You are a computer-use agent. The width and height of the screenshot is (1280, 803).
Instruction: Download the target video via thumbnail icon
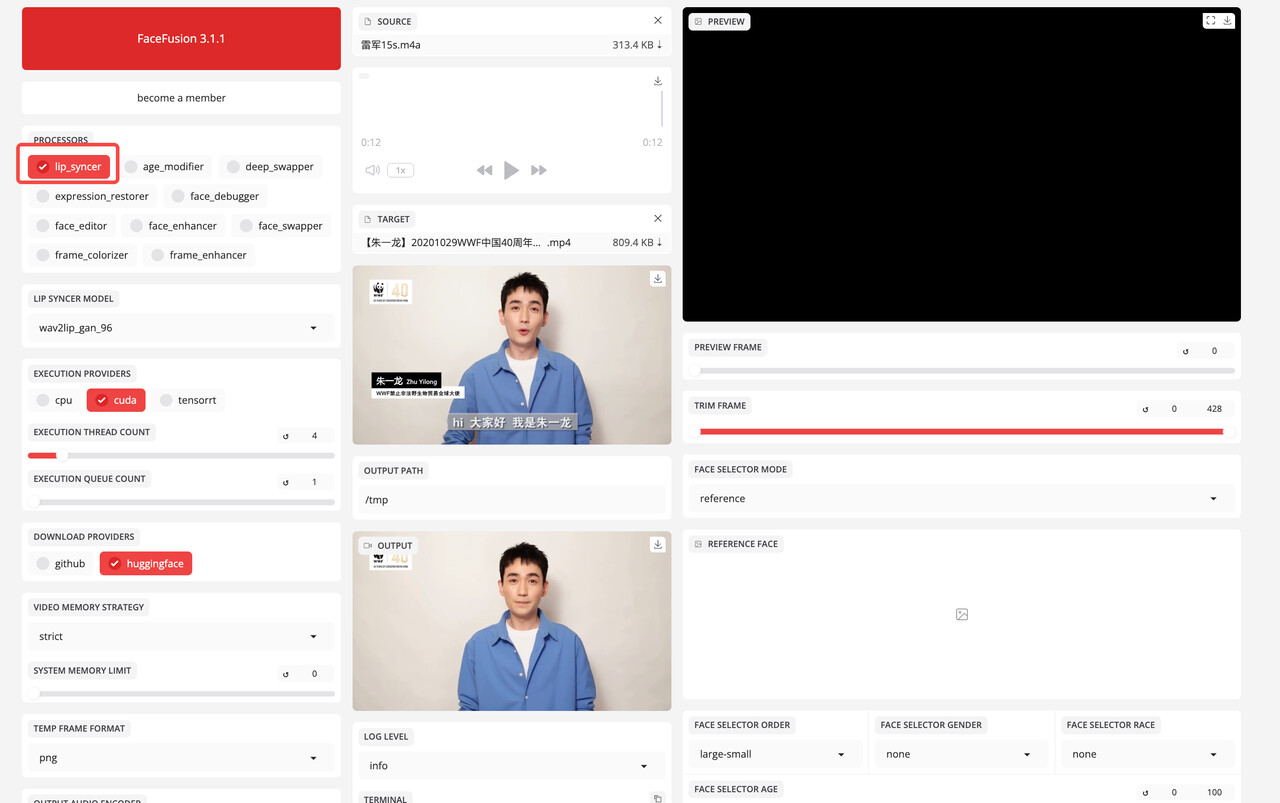(657, 279)
